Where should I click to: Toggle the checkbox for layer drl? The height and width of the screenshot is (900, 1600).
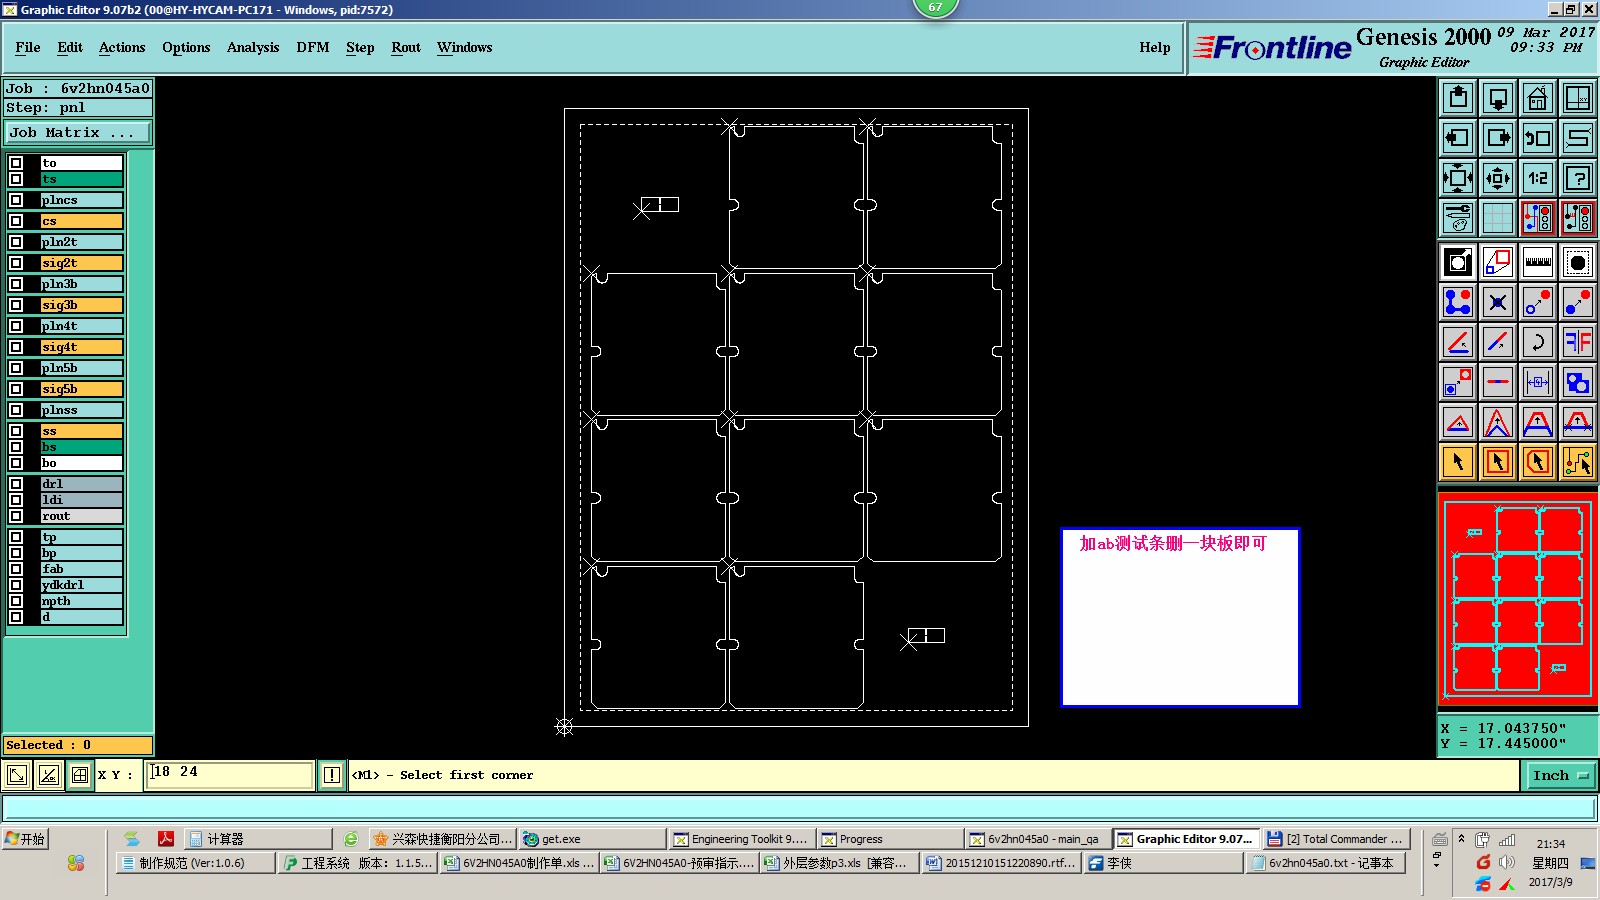(16, 484)
